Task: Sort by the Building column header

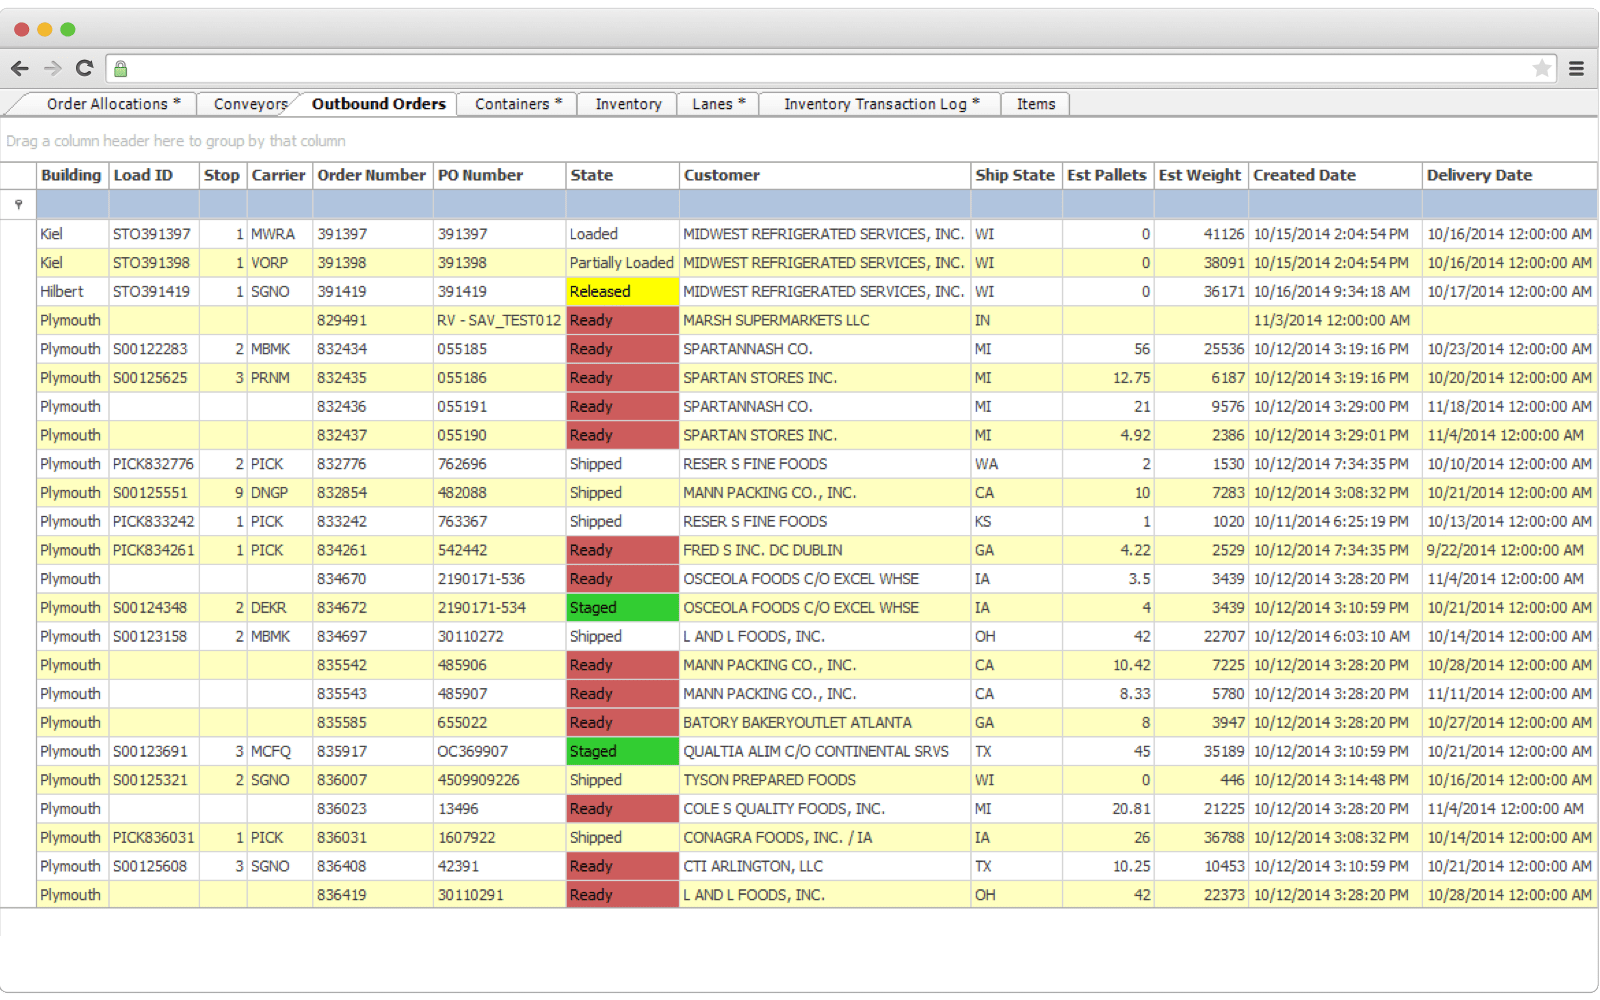Action: [72, 175]
